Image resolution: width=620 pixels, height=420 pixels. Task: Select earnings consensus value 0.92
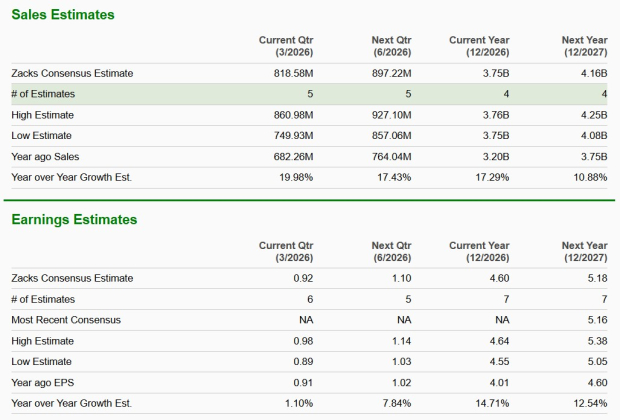pyautogui.click(x=303, y=278)
